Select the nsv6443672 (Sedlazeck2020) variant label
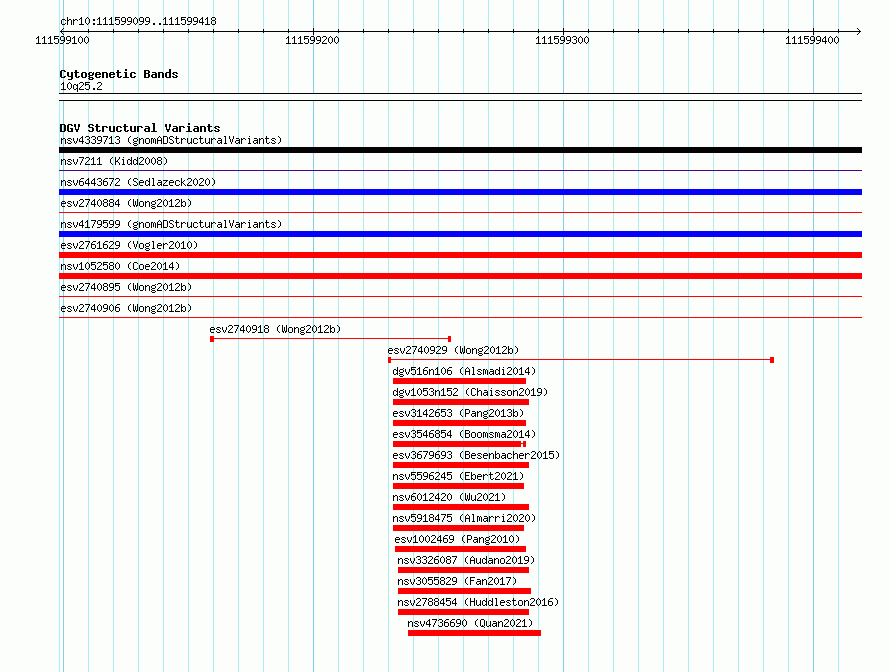The image size is (890, 672). (x=138, y=182)
